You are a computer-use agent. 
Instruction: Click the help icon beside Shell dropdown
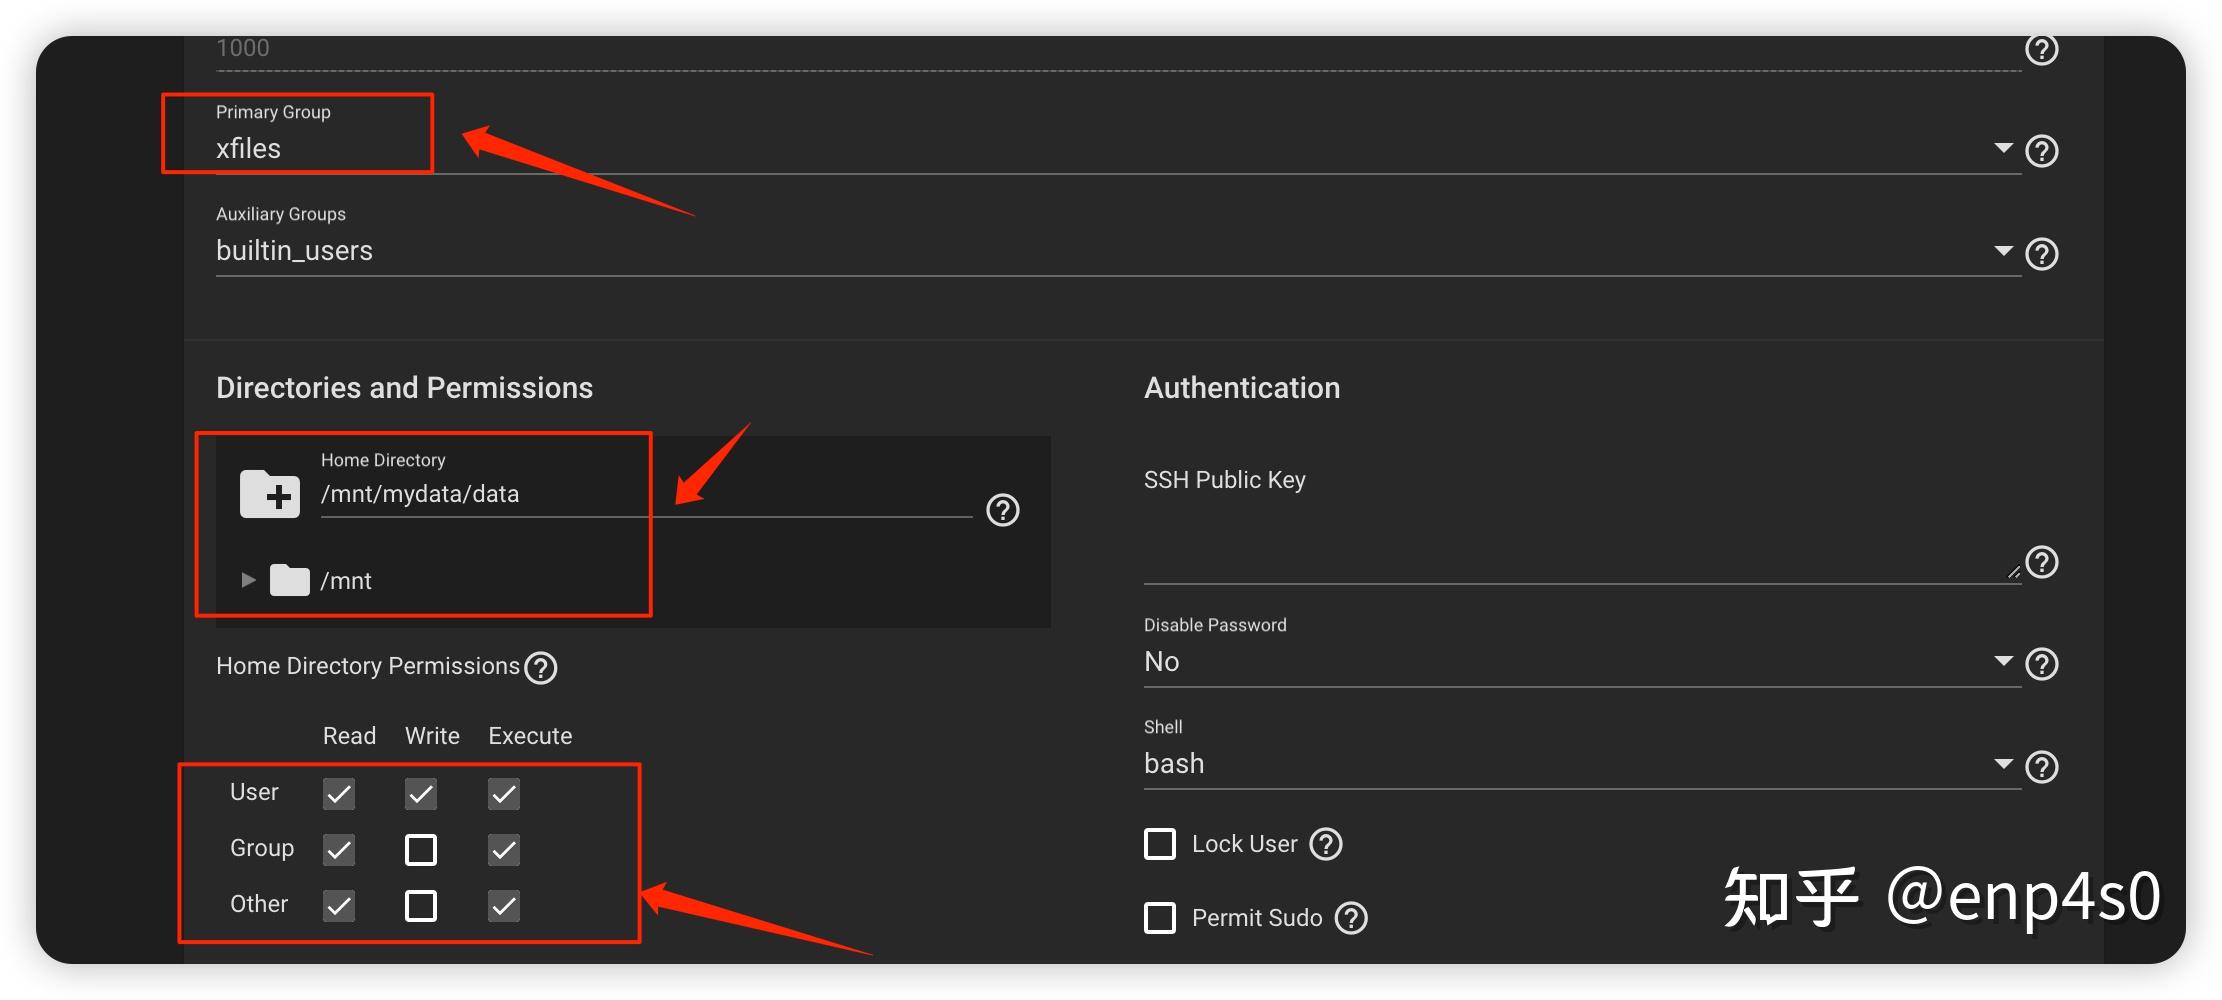point(2040,767)
